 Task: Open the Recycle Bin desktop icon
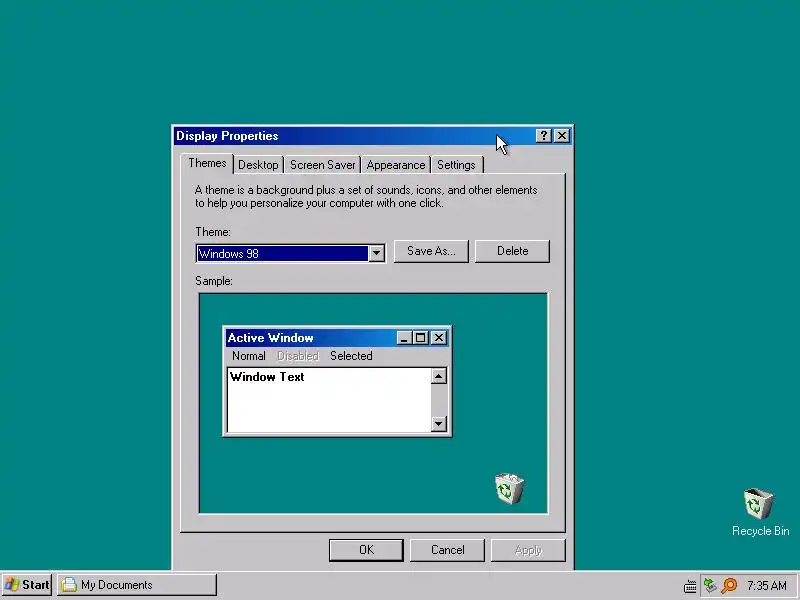(759, 512)
